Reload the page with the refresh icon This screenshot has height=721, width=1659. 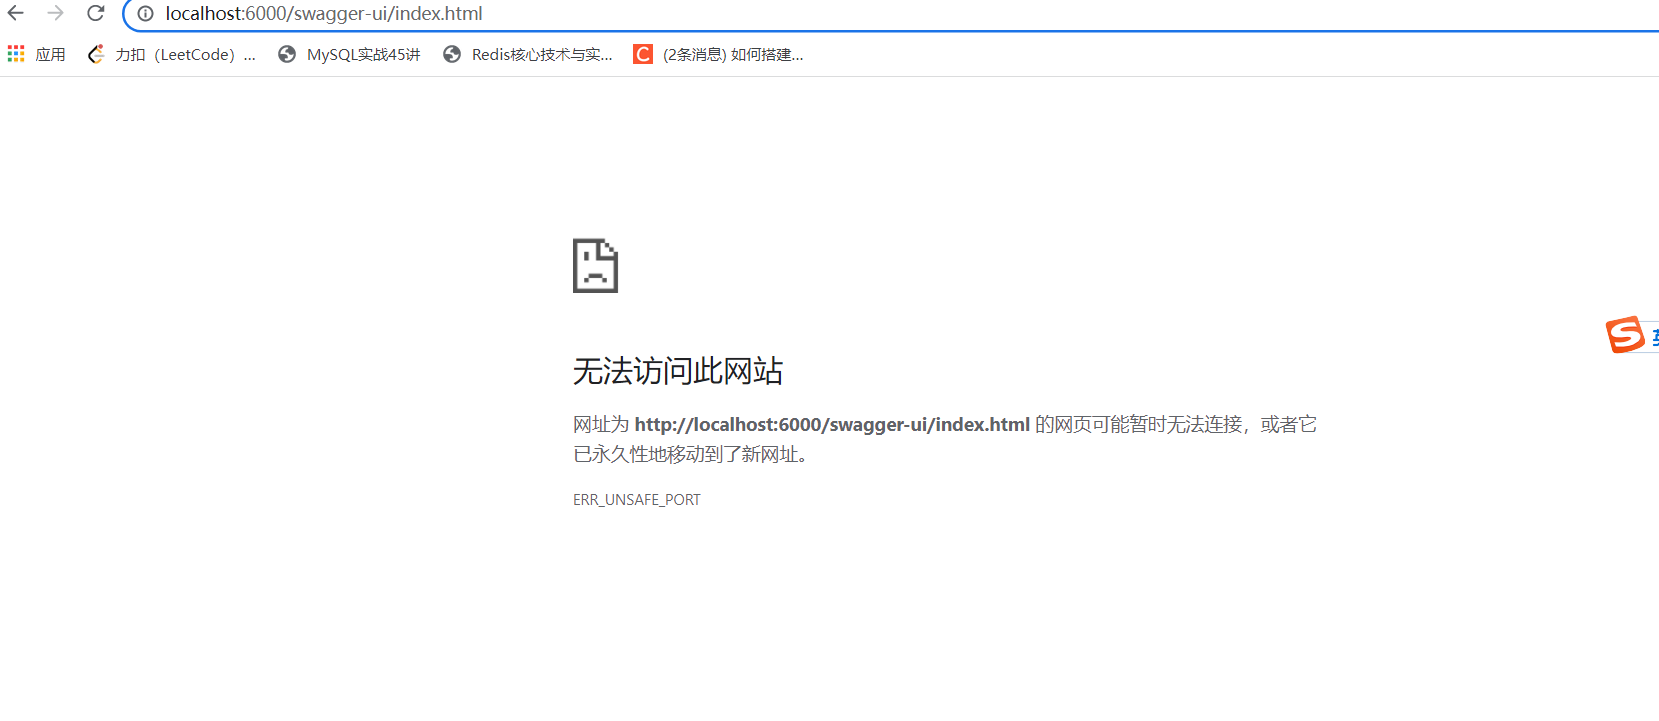click(96, 13)
